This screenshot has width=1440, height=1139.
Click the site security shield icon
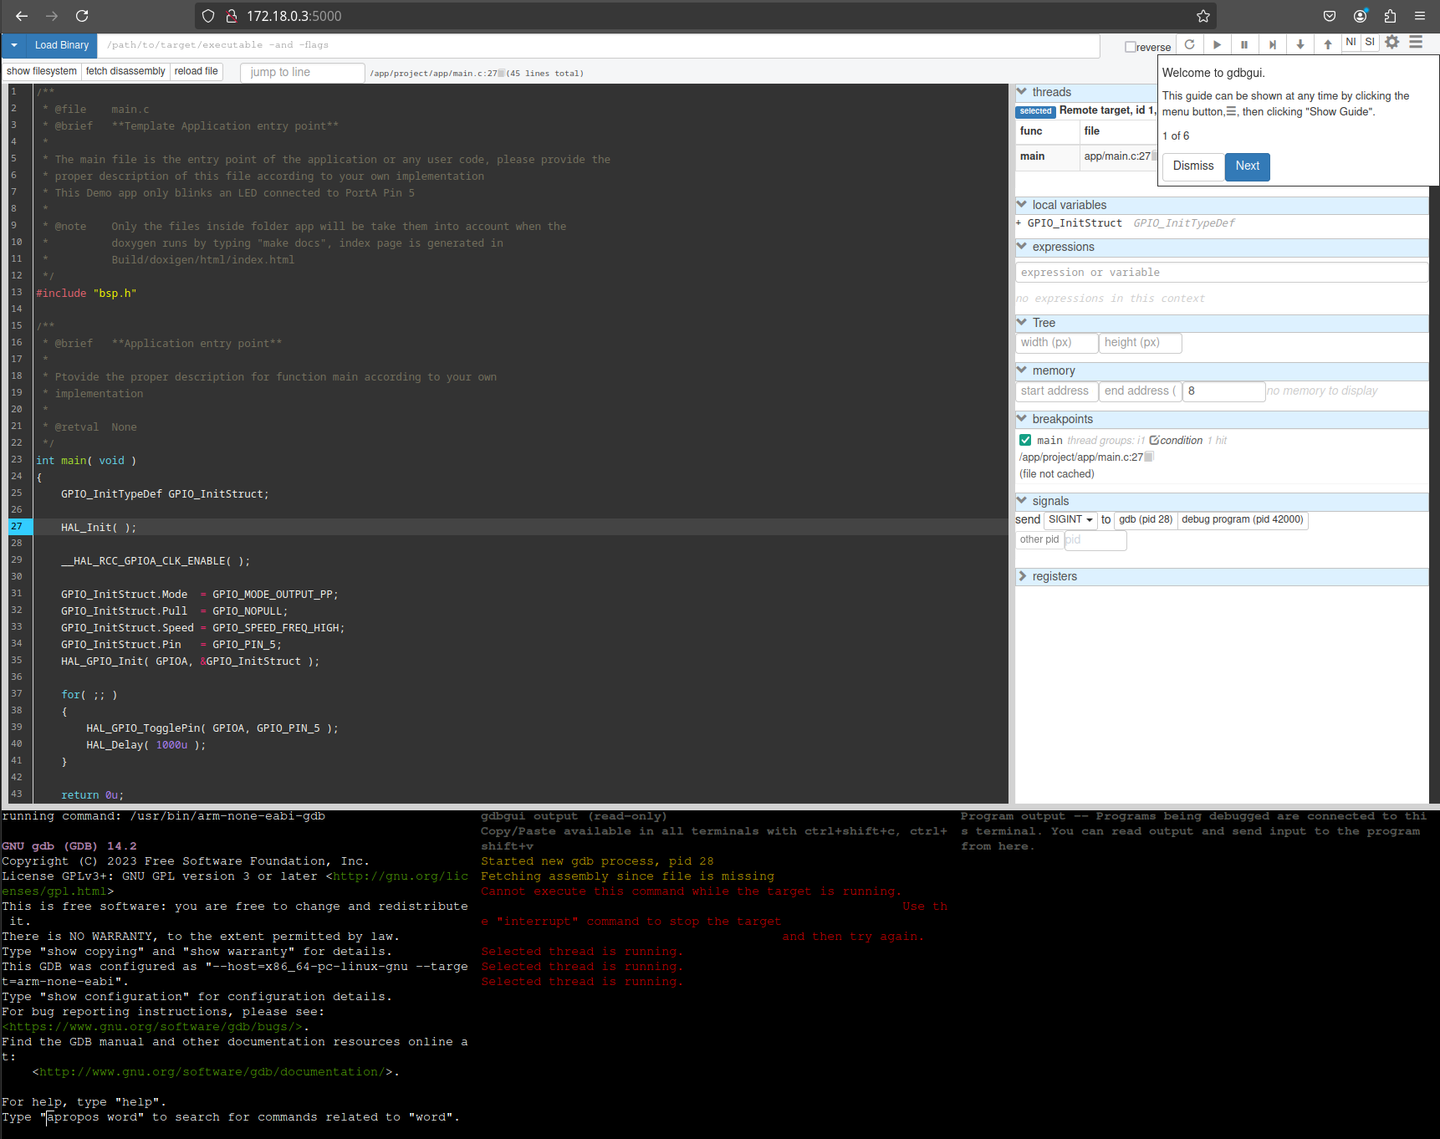point(208,16)
